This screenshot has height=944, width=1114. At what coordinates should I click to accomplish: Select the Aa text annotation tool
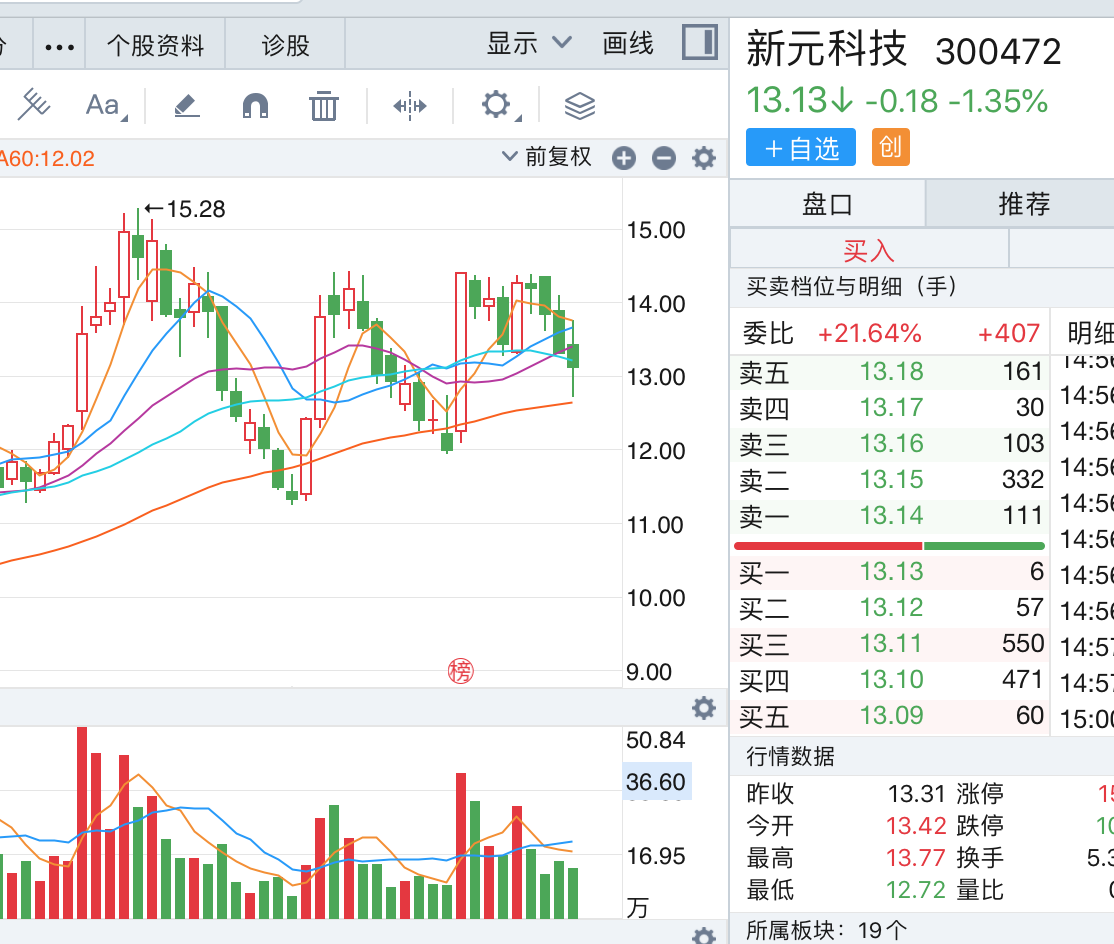tap(104, 105)
